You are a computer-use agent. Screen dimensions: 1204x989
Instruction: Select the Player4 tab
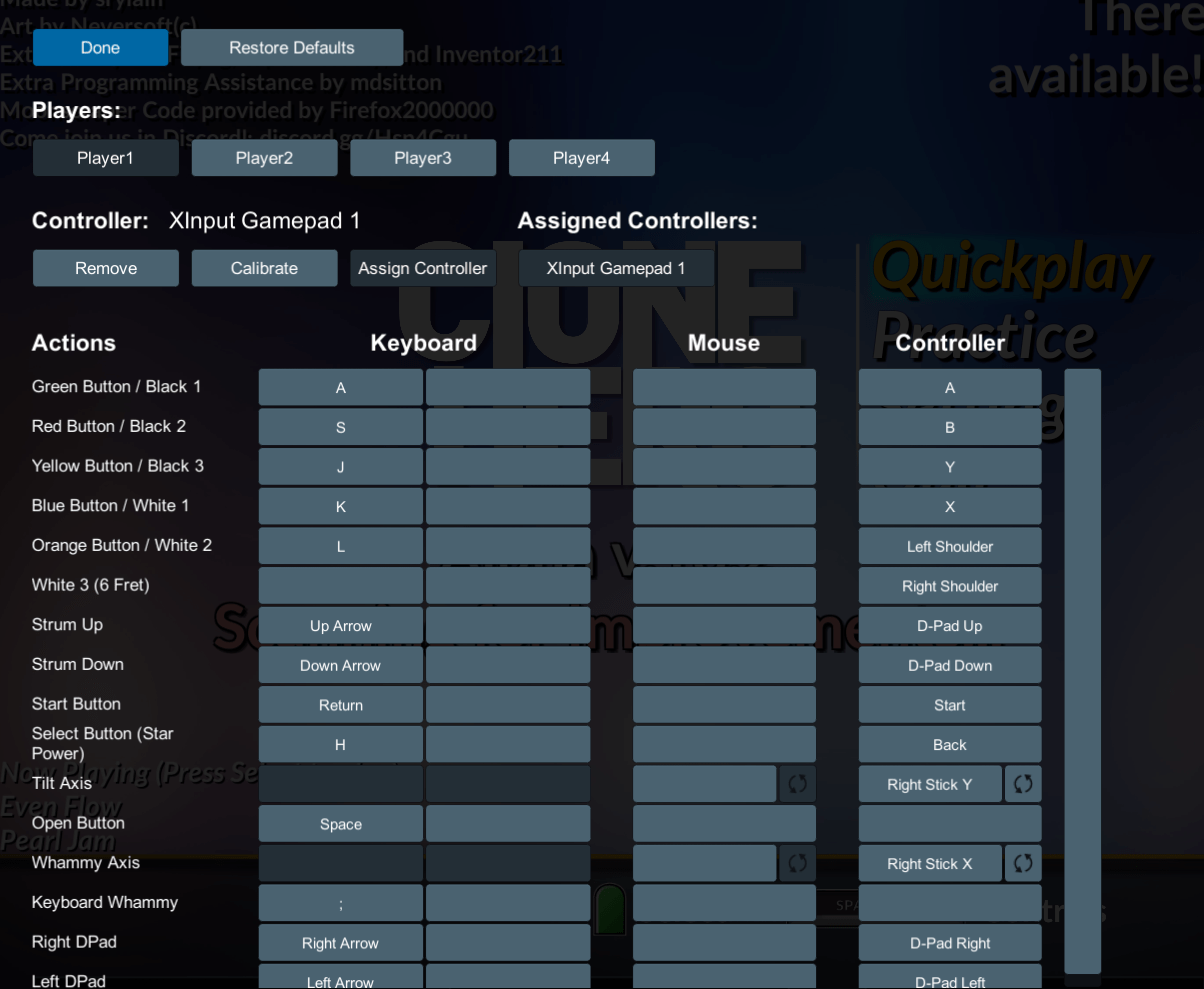[582, 157]
